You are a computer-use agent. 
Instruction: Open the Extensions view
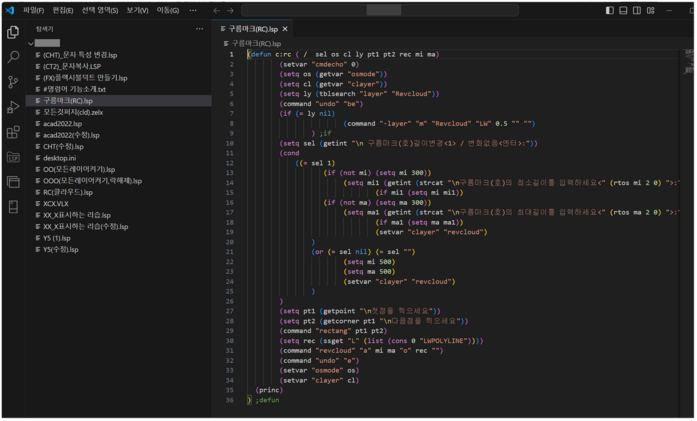(13, 132)
